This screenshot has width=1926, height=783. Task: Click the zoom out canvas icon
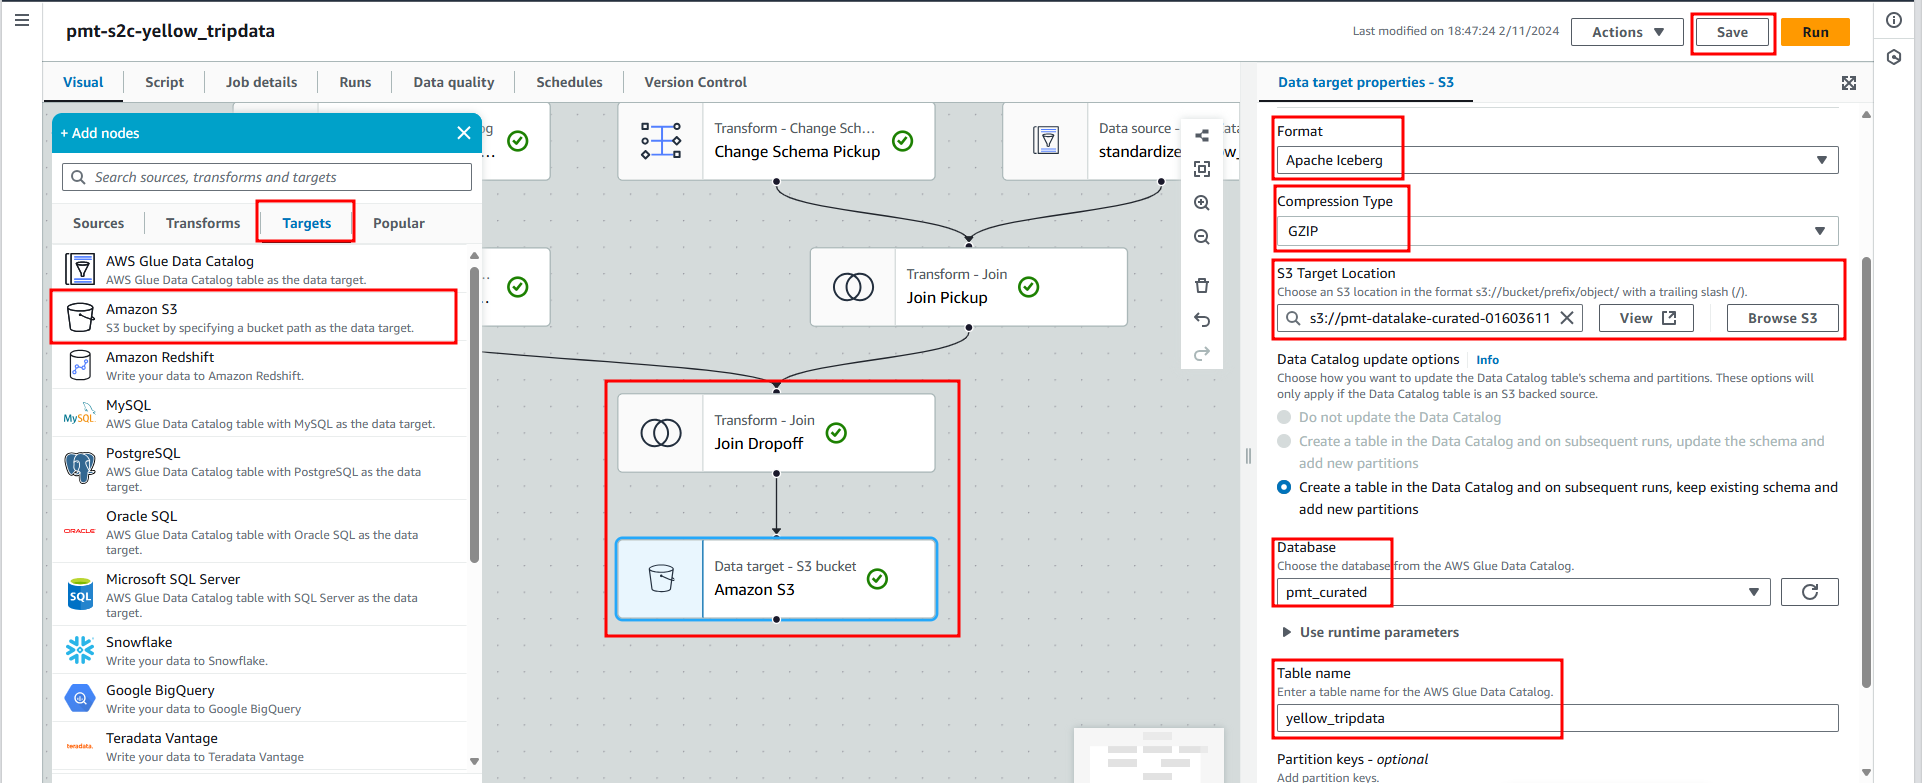(x=1202, y=237)
